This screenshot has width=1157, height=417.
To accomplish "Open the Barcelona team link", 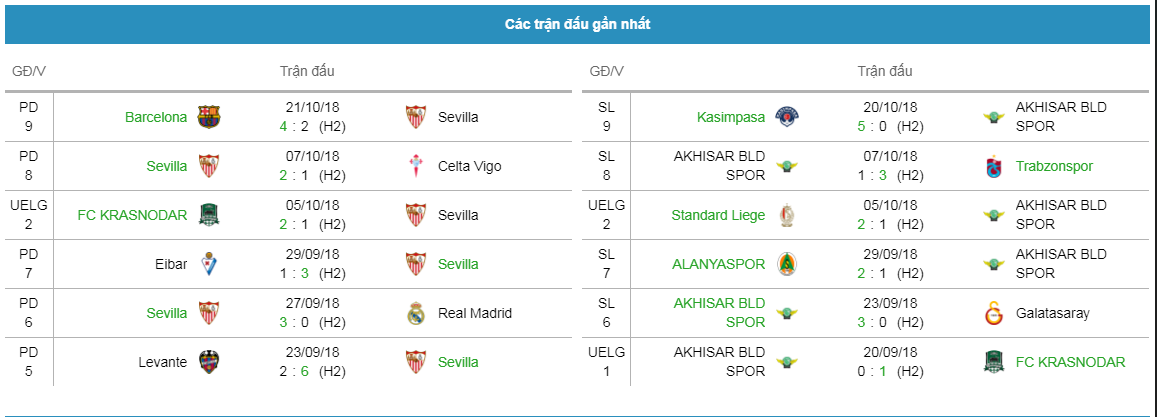I will pyautogui.click(x=156, y=117).
